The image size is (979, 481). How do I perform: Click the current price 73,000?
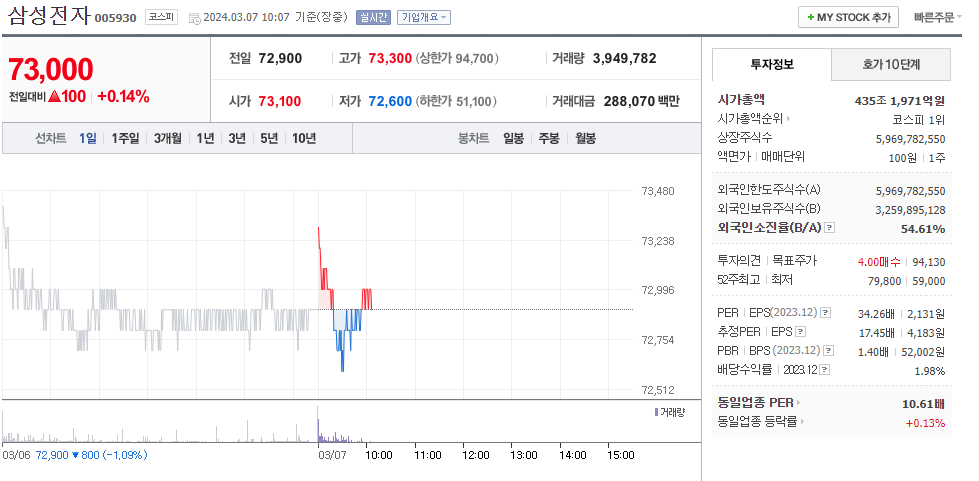[51, 69]
